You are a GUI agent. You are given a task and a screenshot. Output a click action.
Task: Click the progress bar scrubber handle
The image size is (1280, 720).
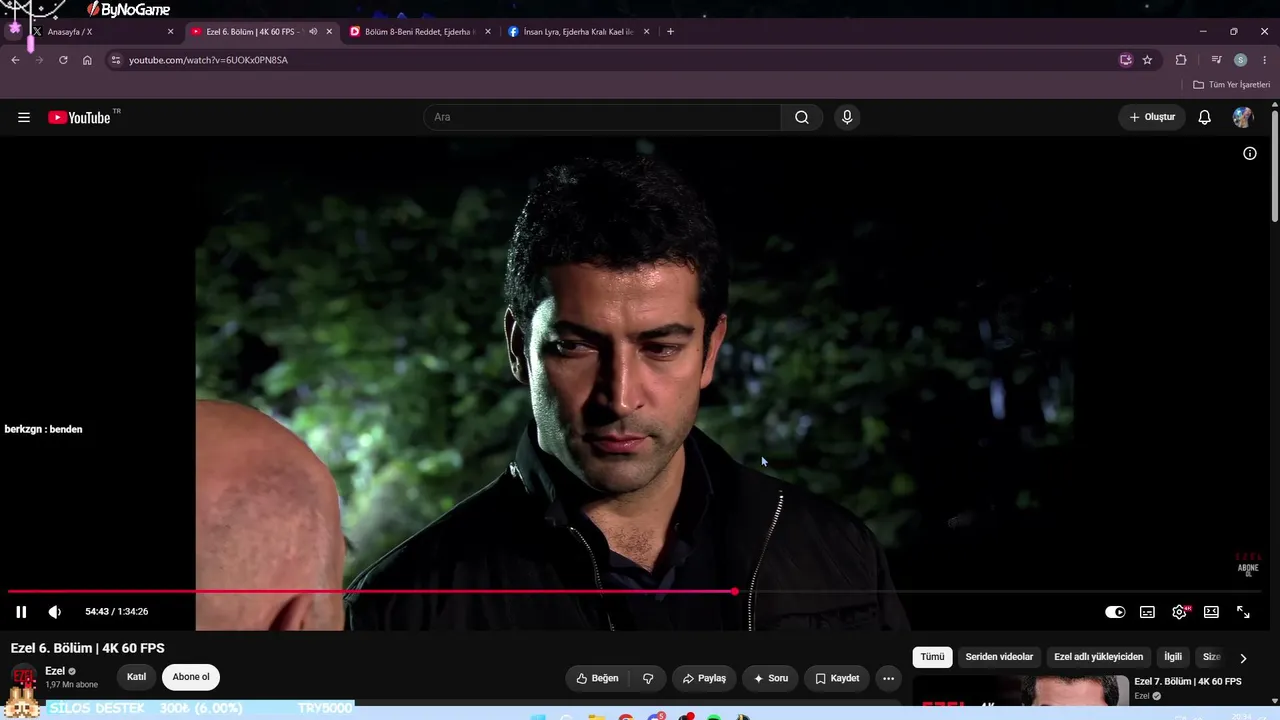tap(735, 591)
